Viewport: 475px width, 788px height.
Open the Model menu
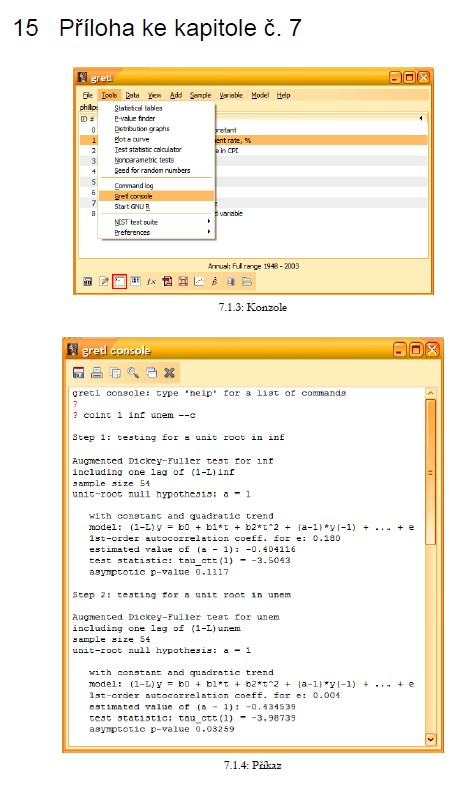[x=260, y=95]
